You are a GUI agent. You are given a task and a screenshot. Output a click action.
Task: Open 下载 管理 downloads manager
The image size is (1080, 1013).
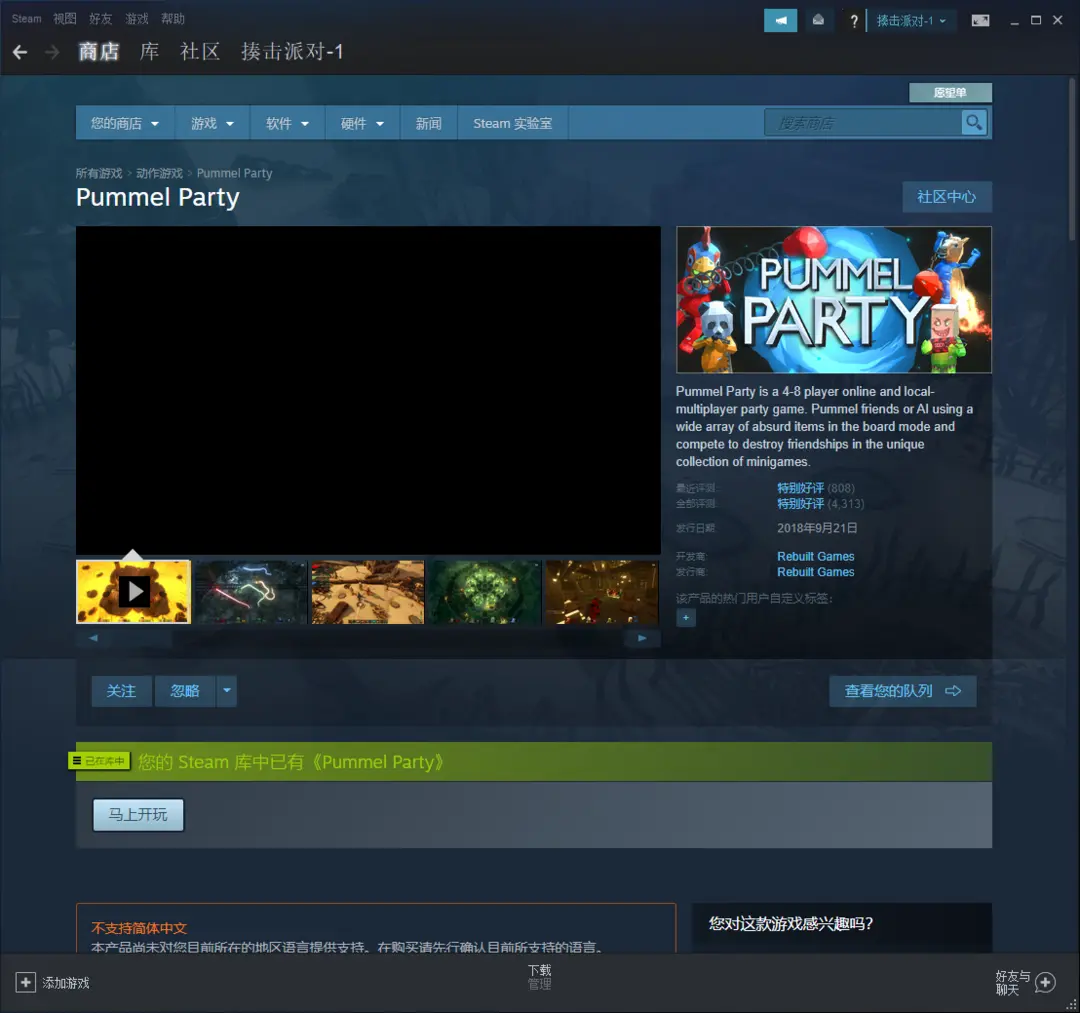[539, 977]
